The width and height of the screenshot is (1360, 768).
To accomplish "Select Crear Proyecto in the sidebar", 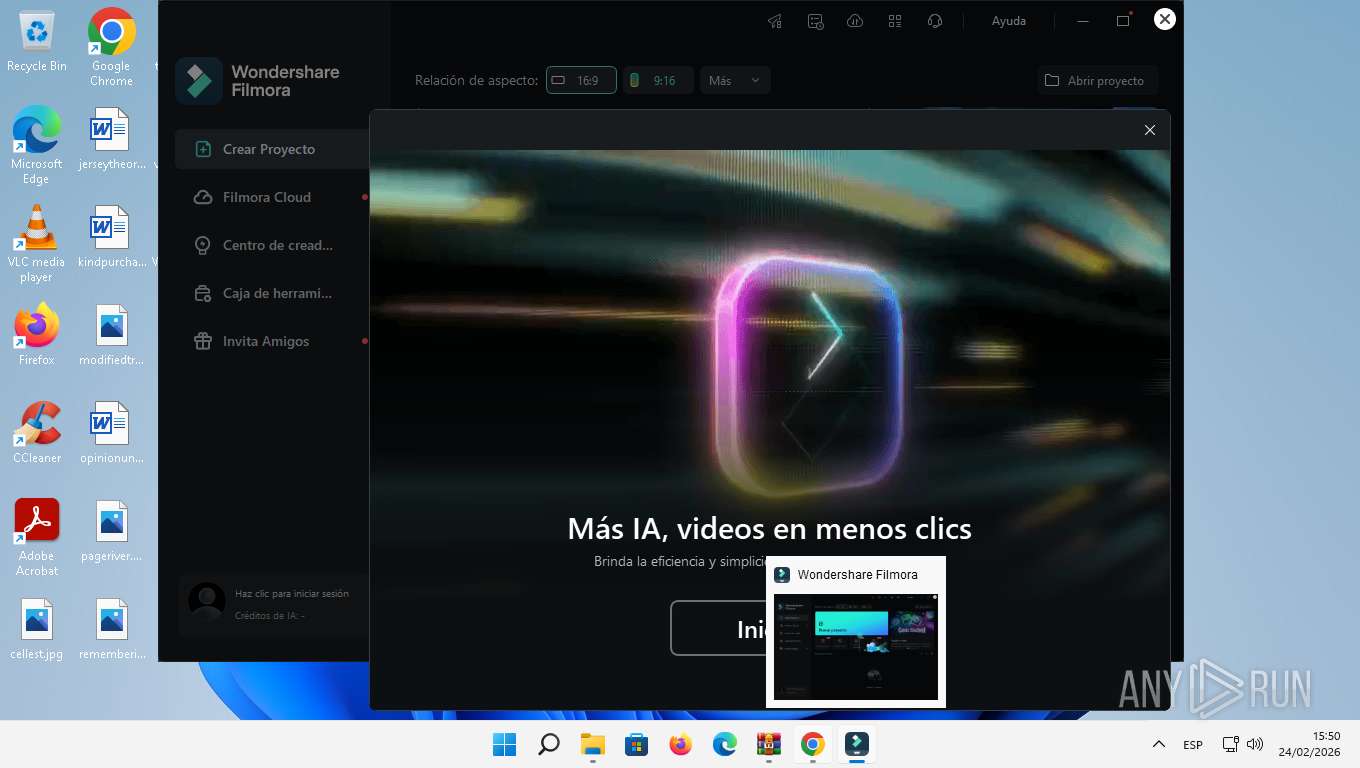I will 272,149.
